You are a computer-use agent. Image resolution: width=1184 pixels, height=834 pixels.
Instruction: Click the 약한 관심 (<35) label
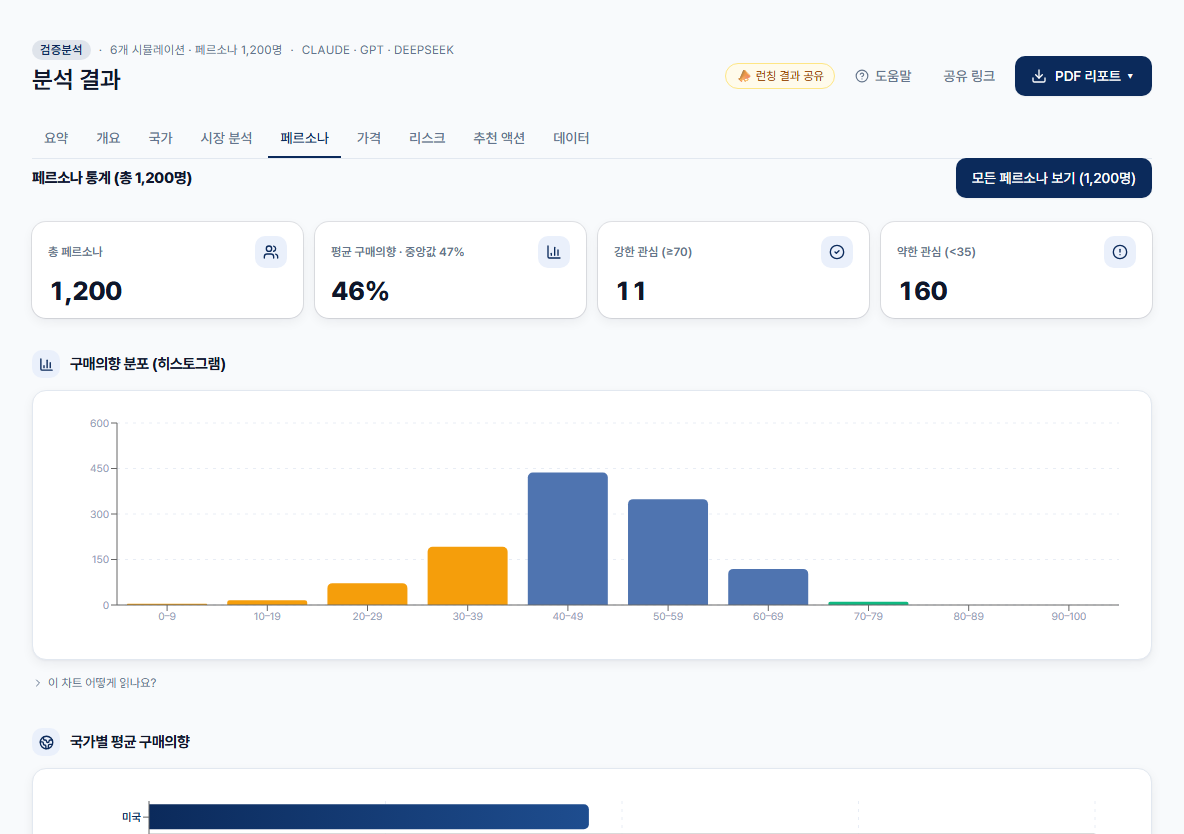[x=936, y=252]
